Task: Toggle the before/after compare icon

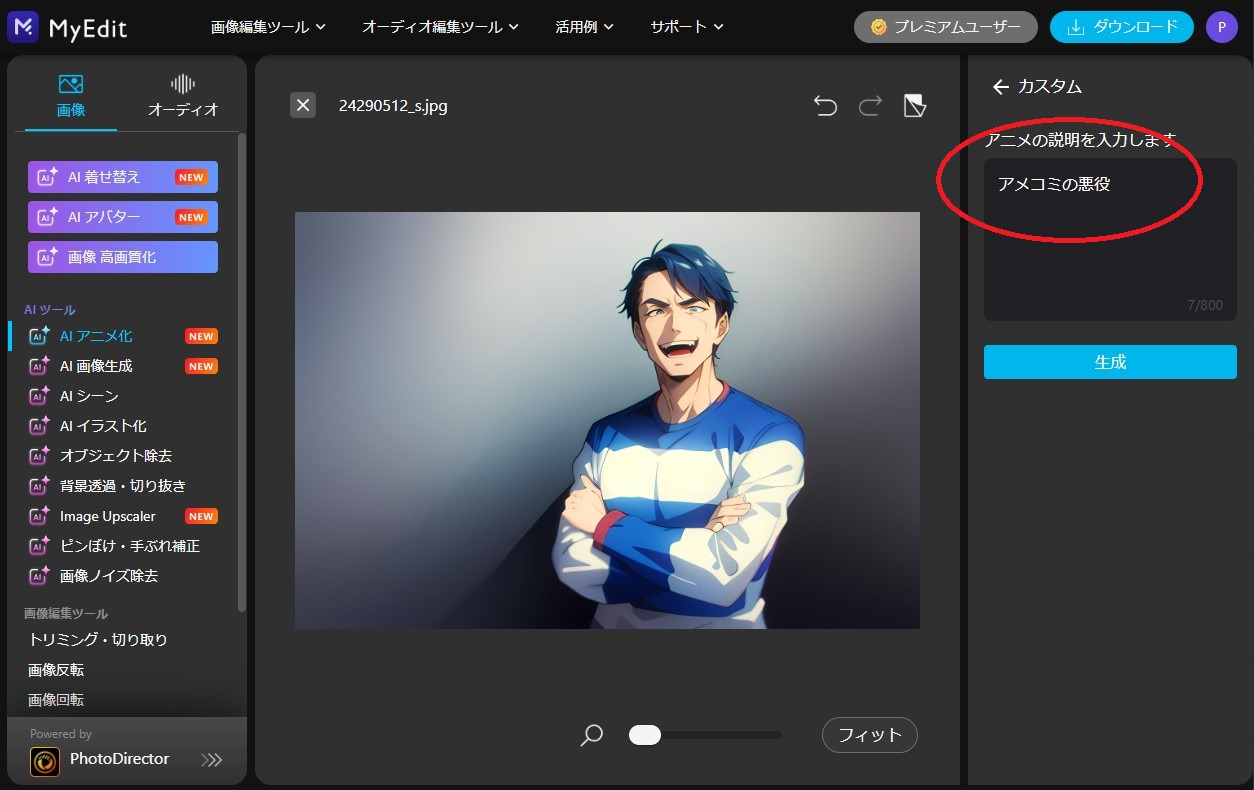Action: tap(914, 106)
